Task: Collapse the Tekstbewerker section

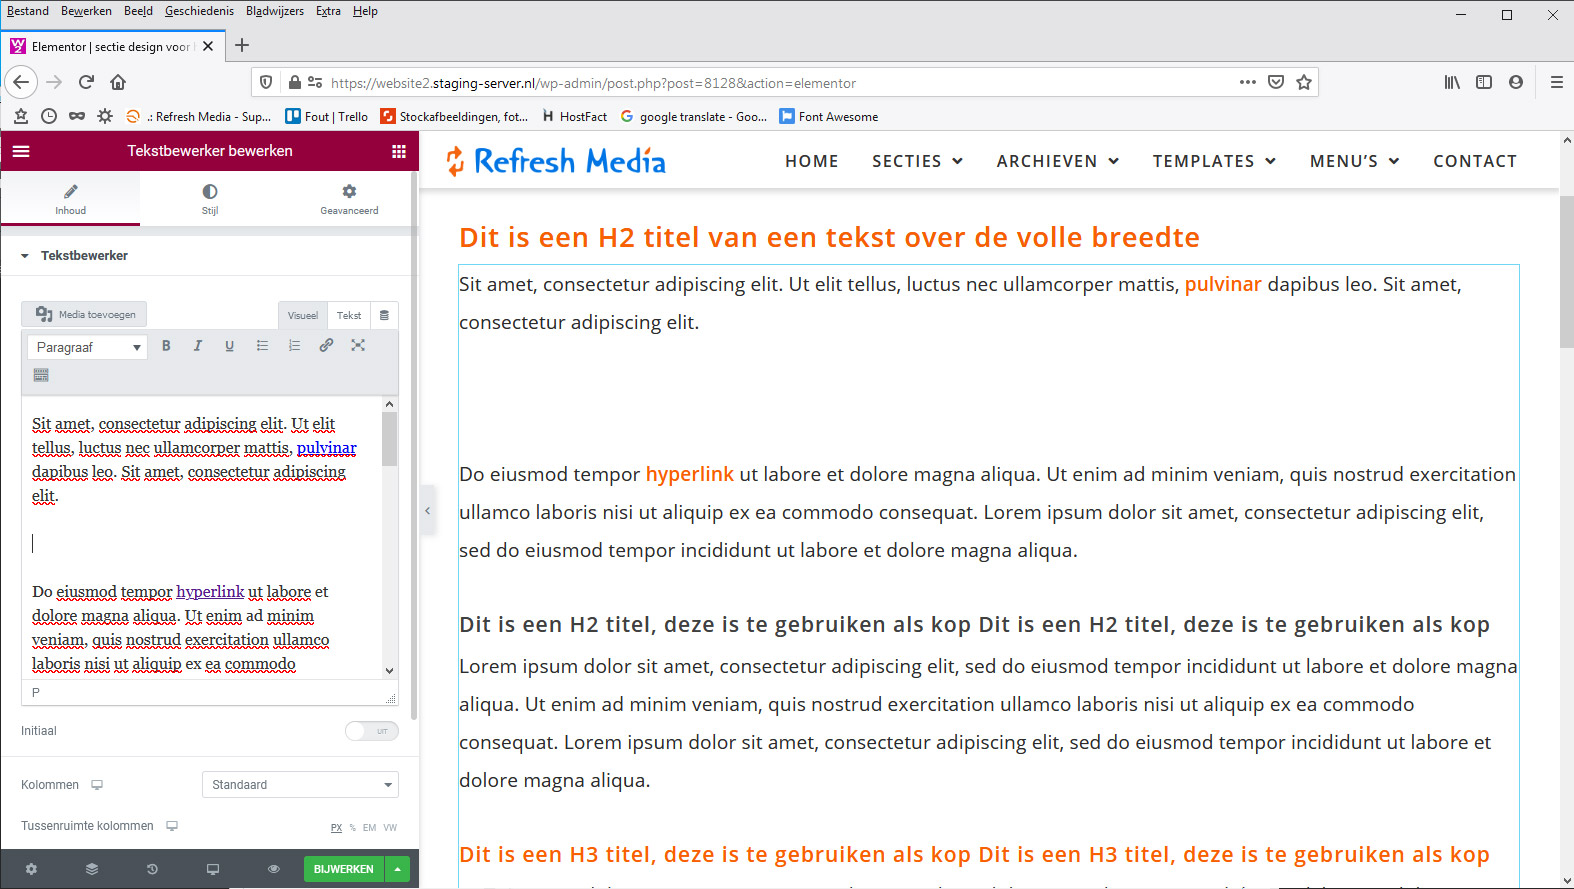Action: click(x=25, y=256)
